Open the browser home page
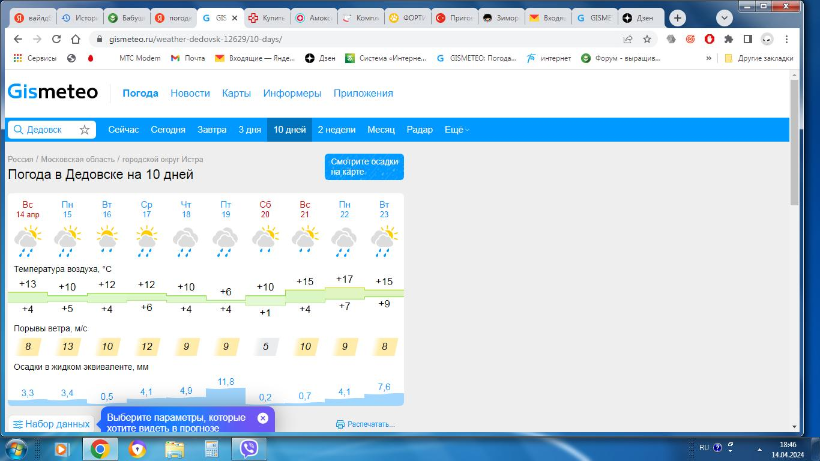 point(76,39)
